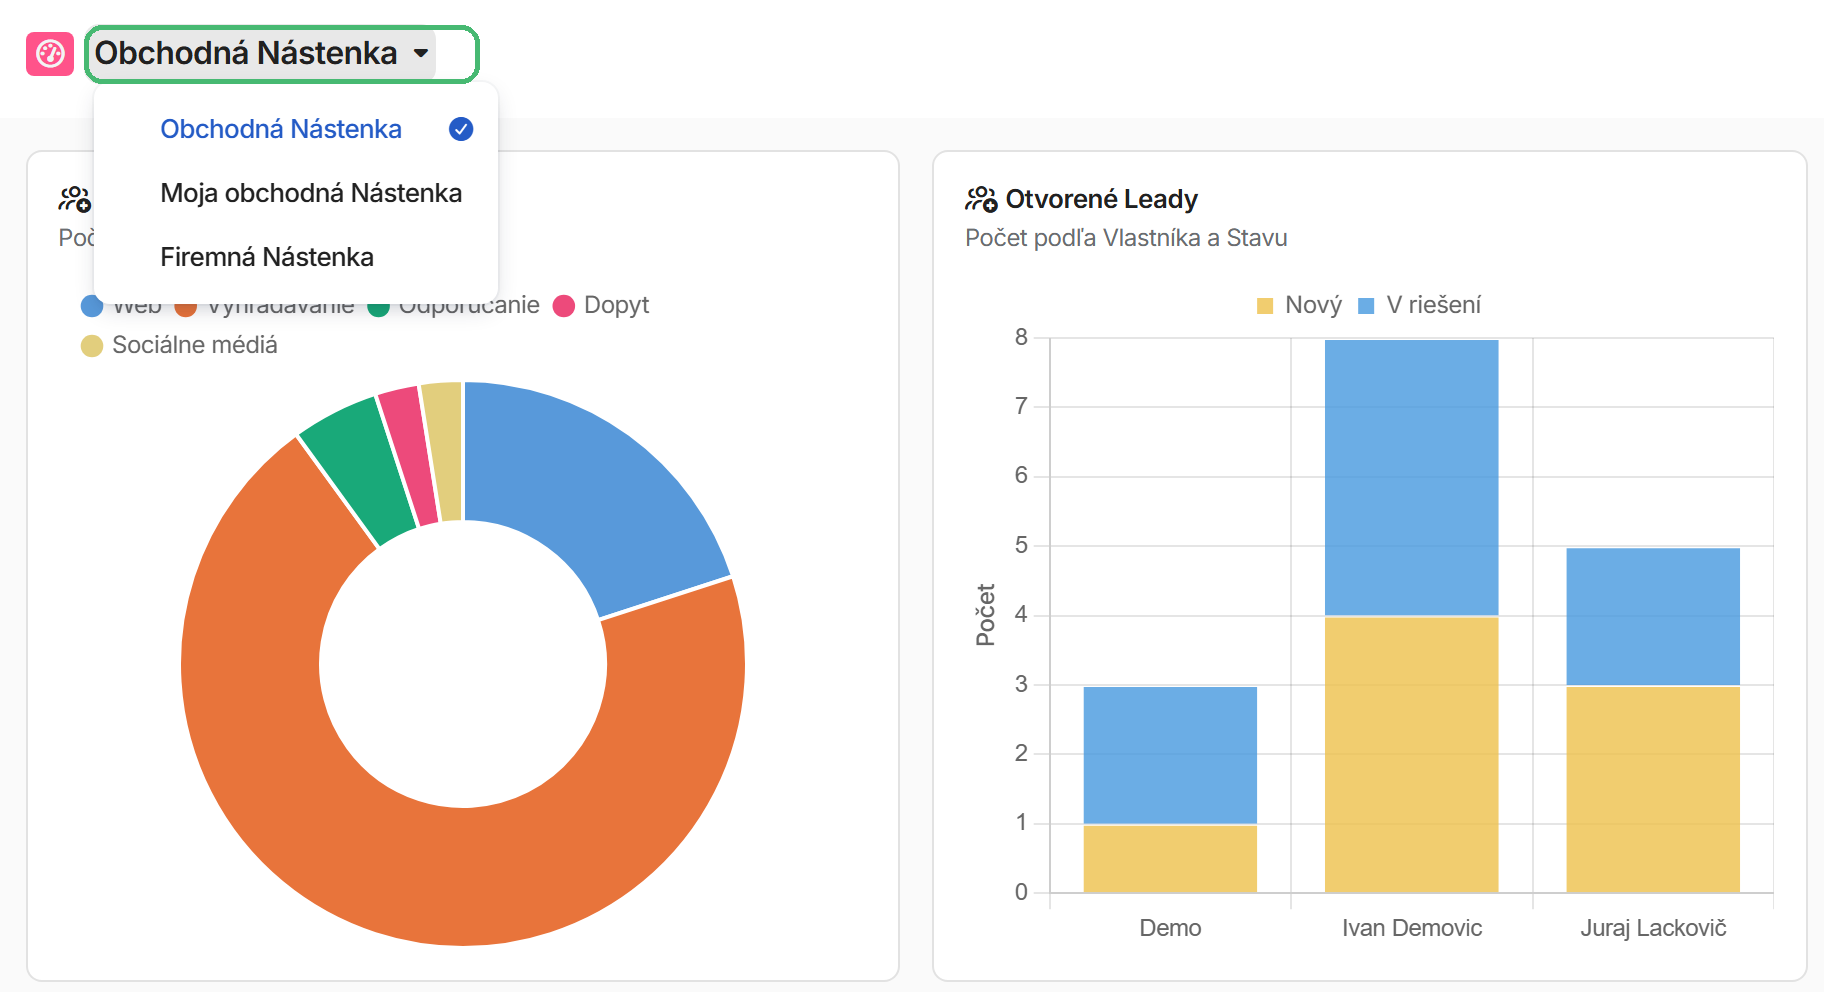
Task: Click the Juraj Lackovič axis label
Action: click(x=1653, y=928)
